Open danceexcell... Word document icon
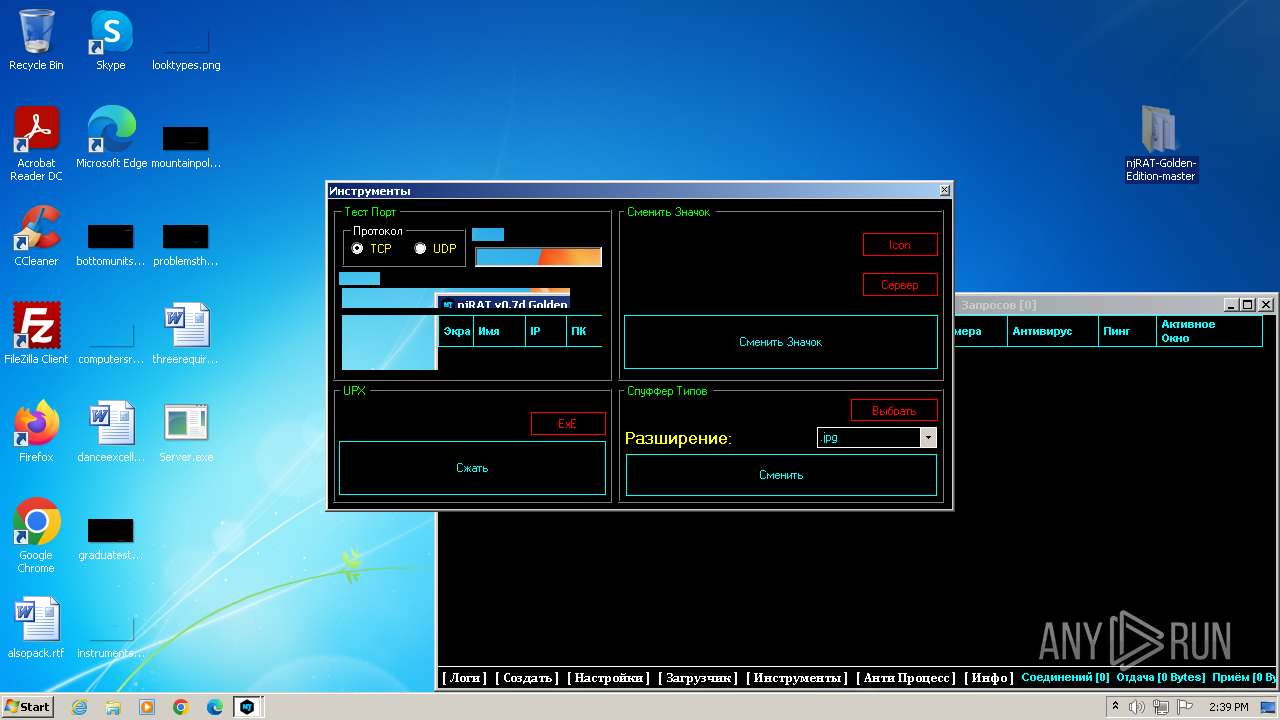The height and width of the screenshot is (720, 1280). [x=111, y=432]
